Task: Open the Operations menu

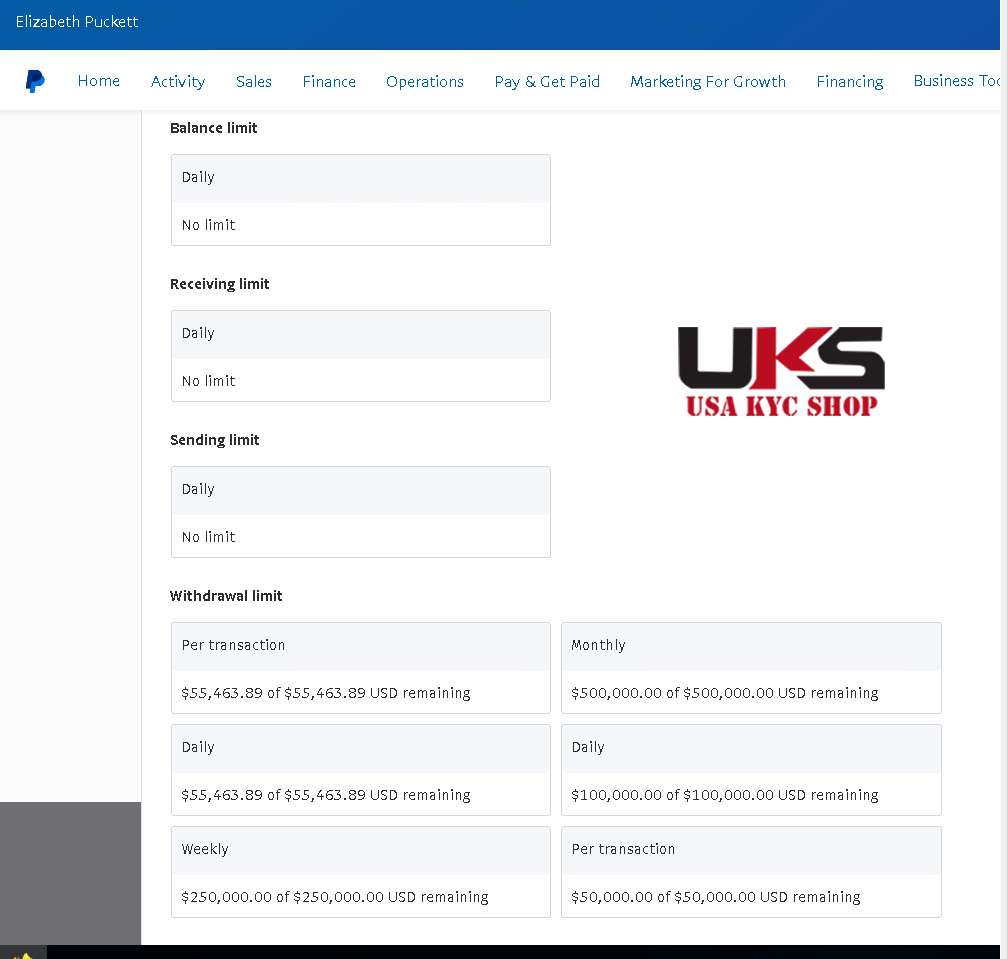Action: coord(425,82)
